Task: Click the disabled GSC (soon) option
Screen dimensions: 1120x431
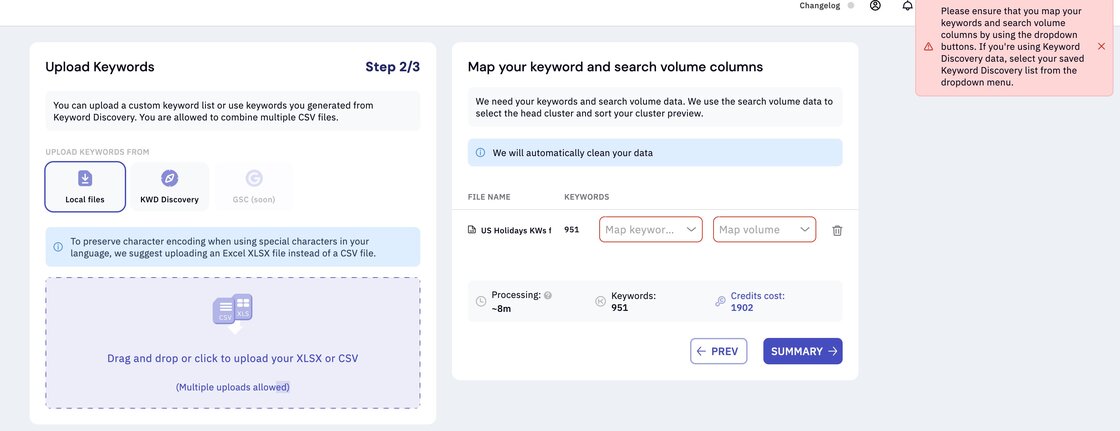Action: coord(254,187)
